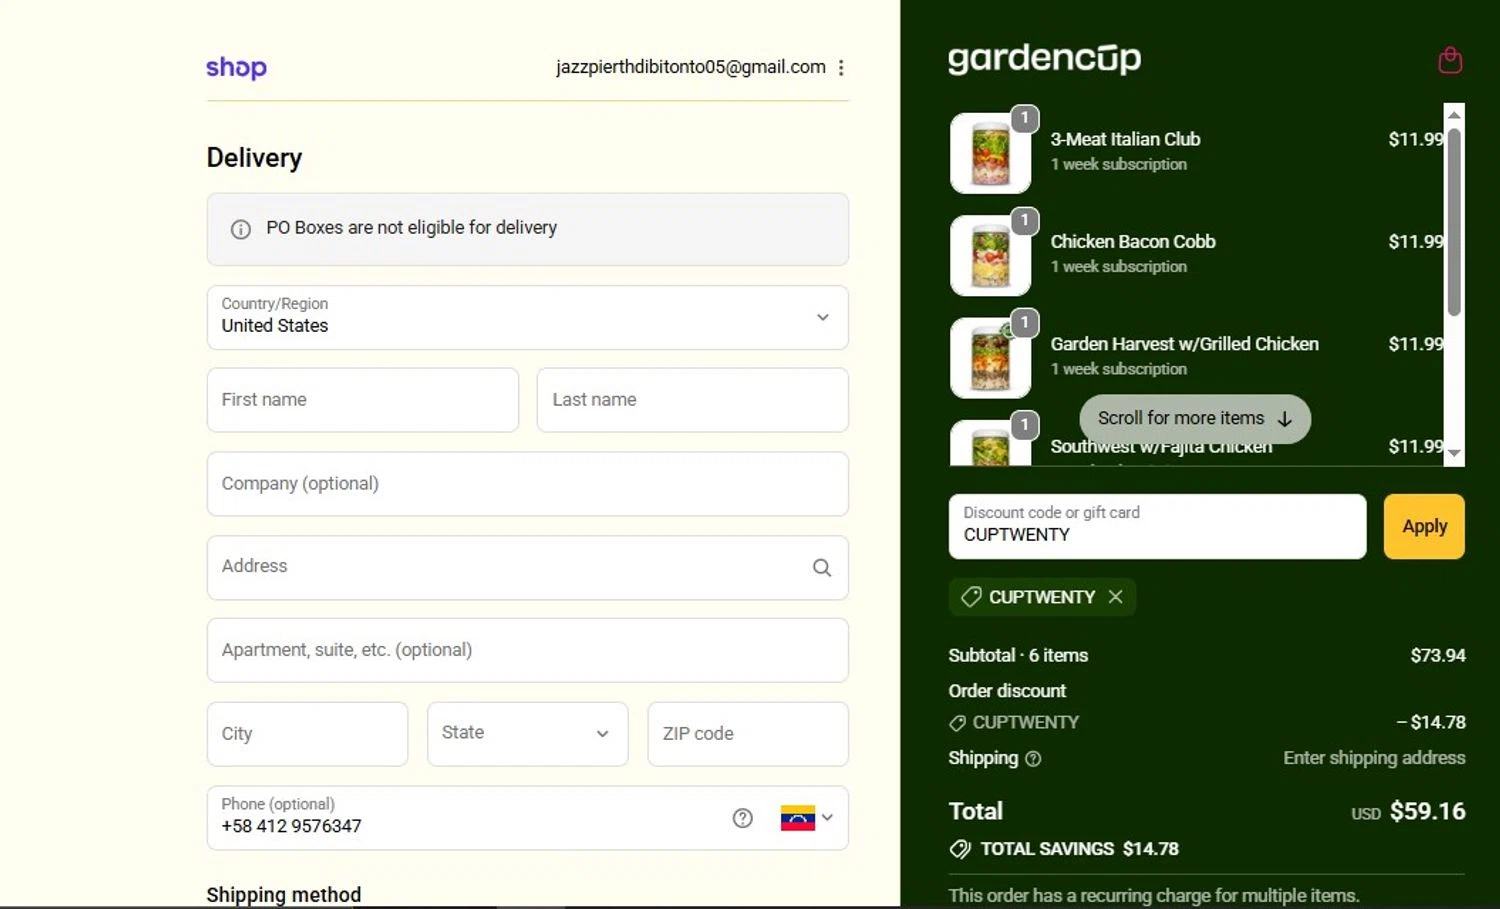Click the Address field
1500x909 pixels.
pos(528,568)
